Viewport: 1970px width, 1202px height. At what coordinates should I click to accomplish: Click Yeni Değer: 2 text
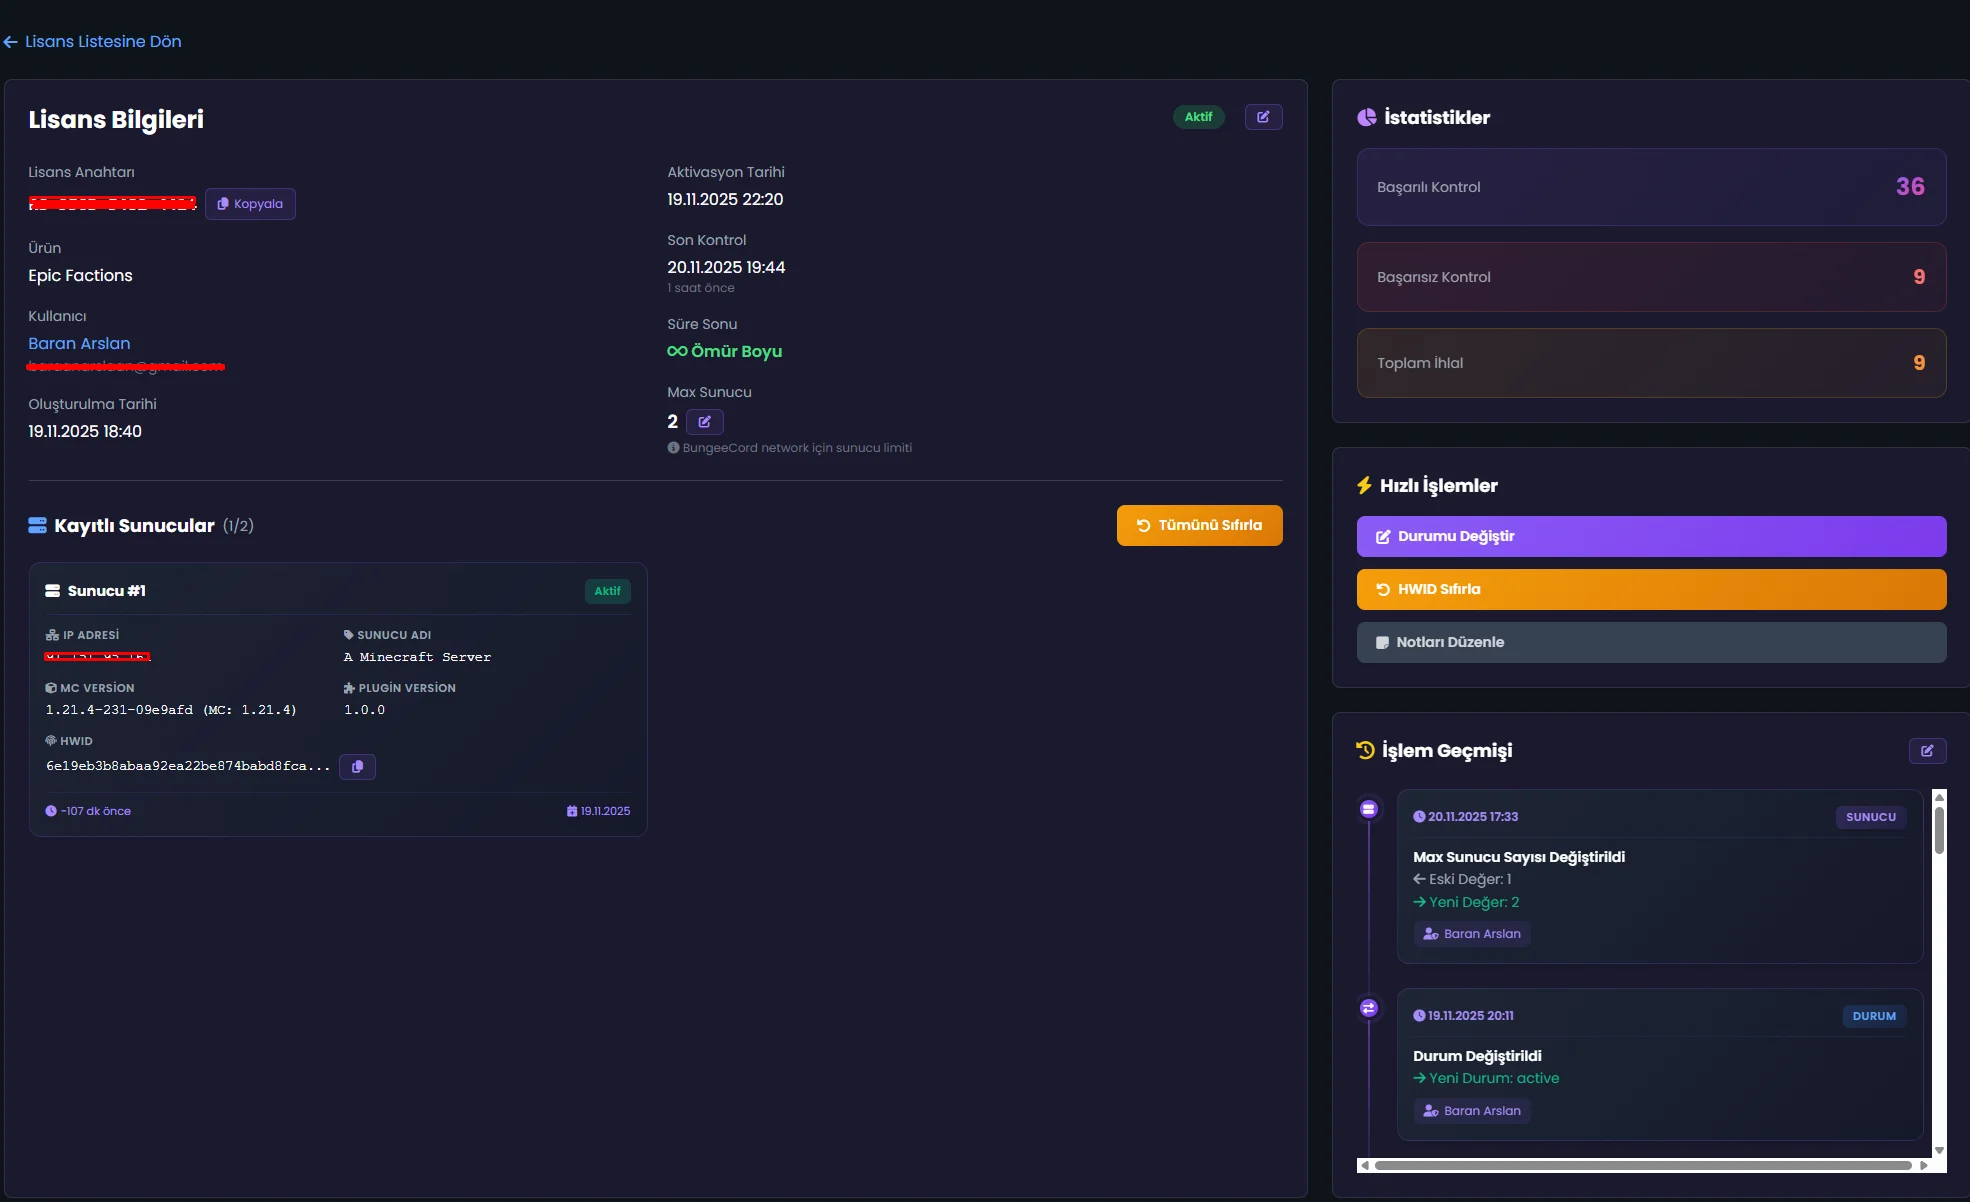point(1474,902)
